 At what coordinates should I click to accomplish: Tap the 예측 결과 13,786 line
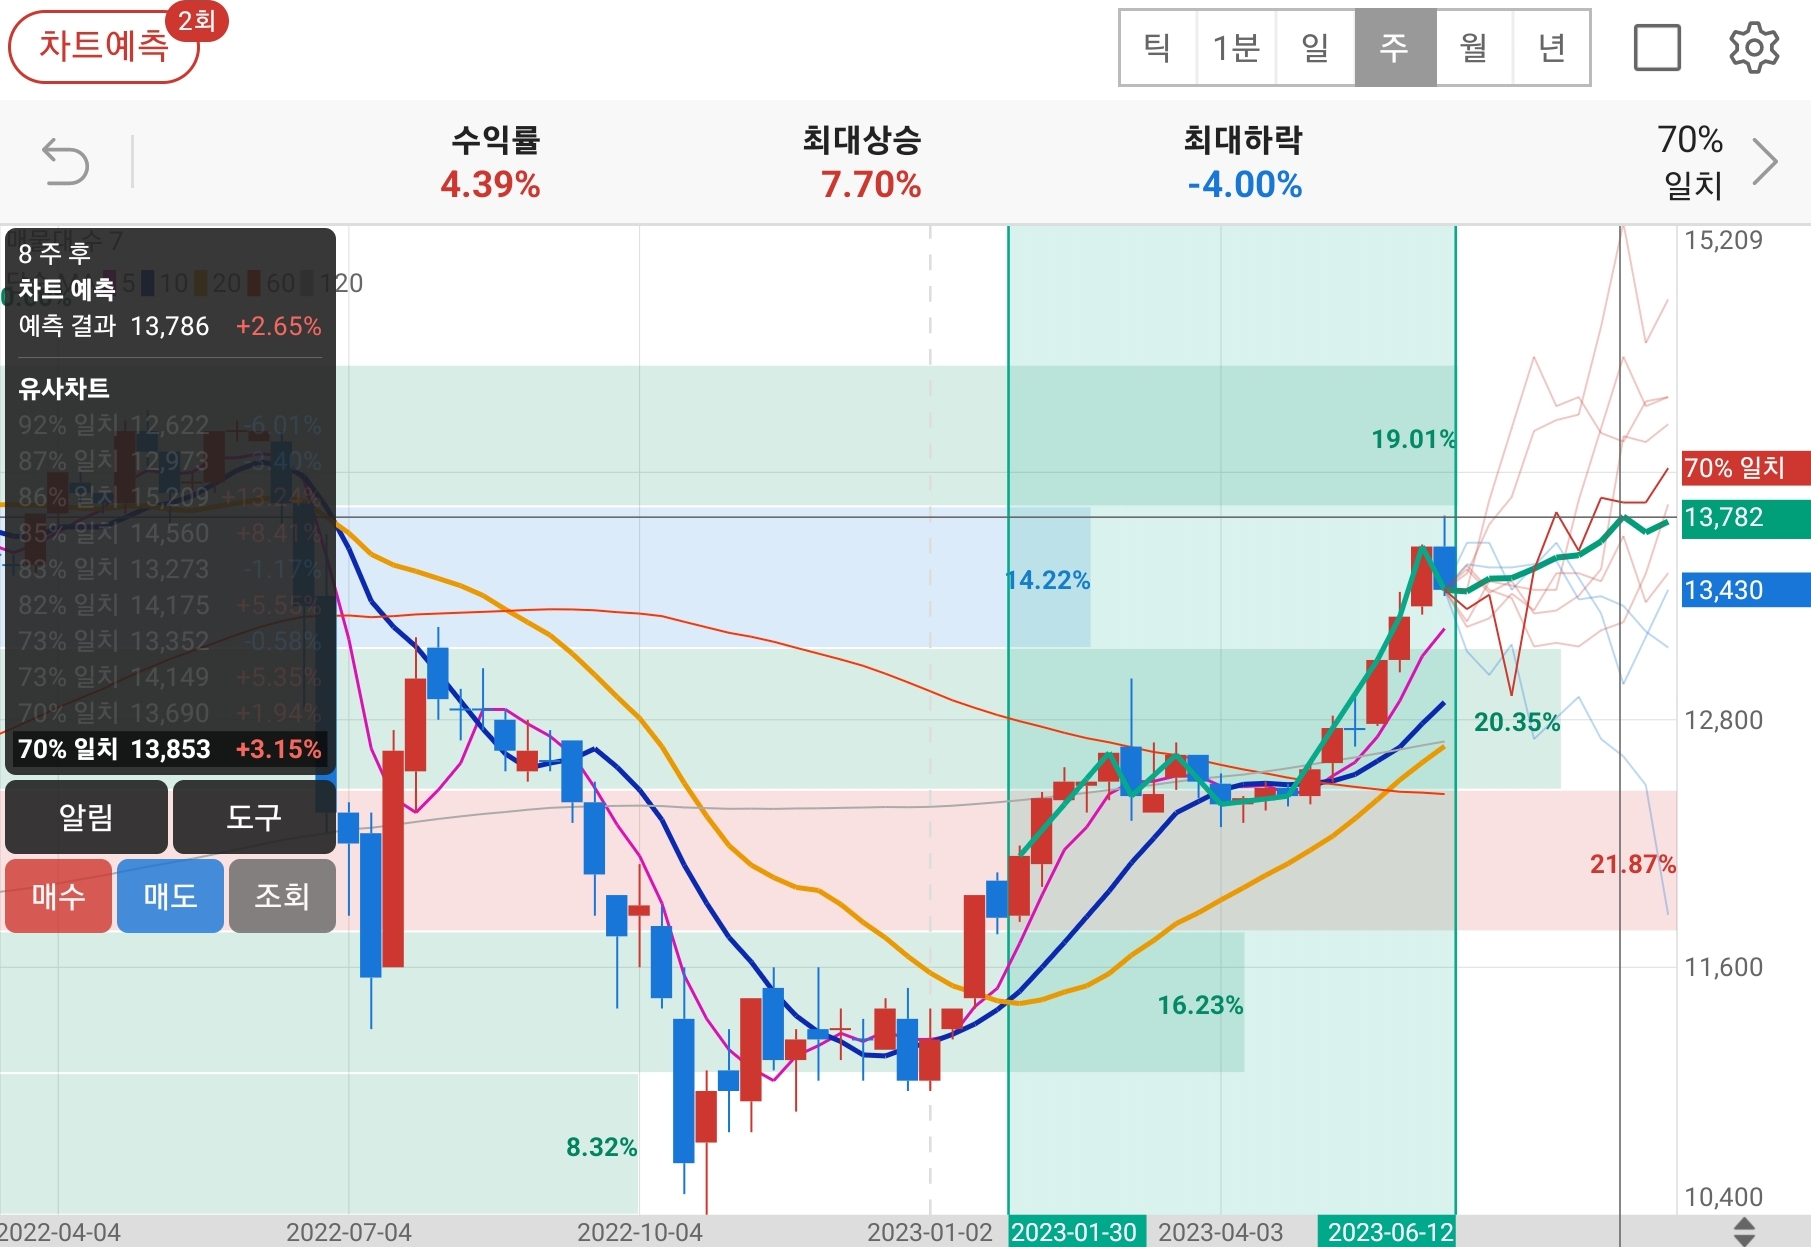pyautogui.click(x=170, y=326)
